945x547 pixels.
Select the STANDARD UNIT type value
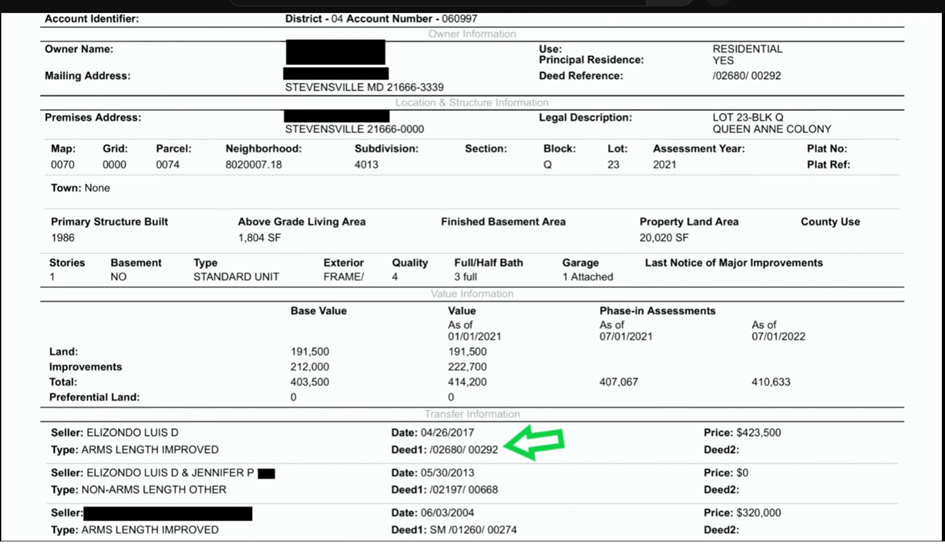pyautogui.click(x=236, y=277)
